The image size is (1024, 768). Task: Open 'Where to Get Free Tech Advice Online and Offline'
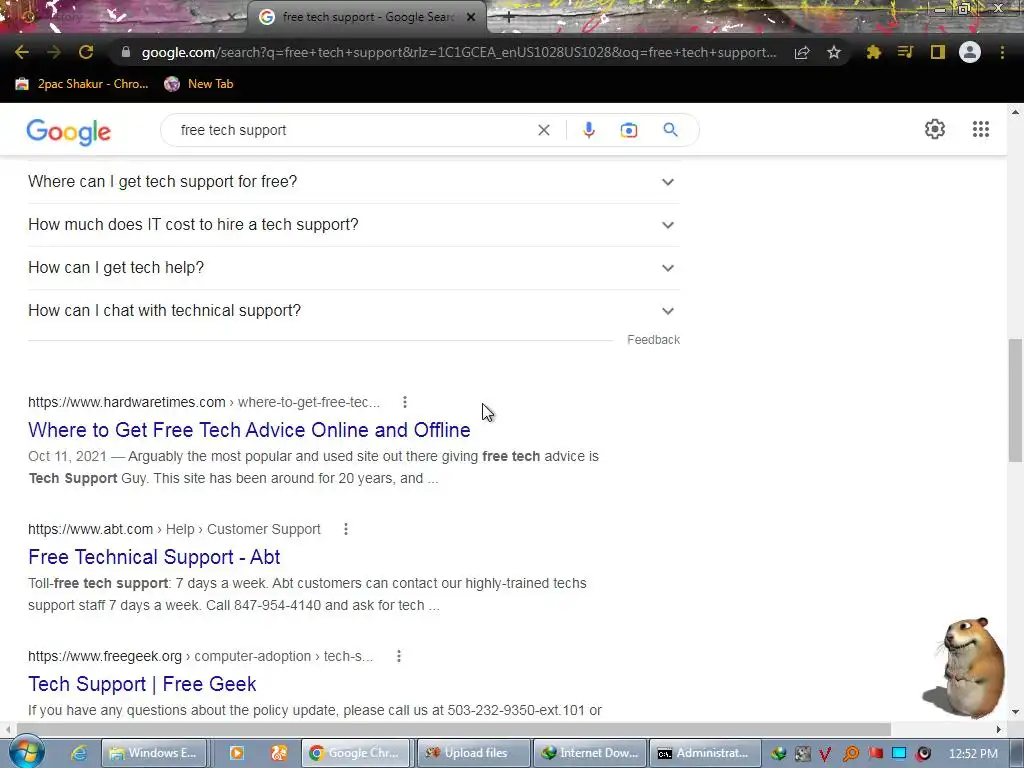pos(249,430)
